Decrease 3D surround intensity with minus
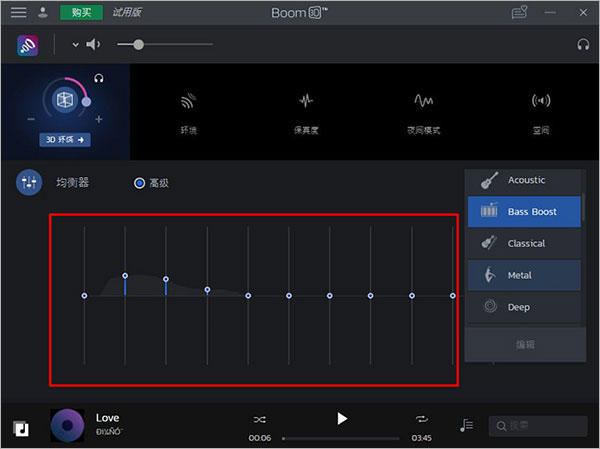600x449 pixels. (x=31, y=119)
